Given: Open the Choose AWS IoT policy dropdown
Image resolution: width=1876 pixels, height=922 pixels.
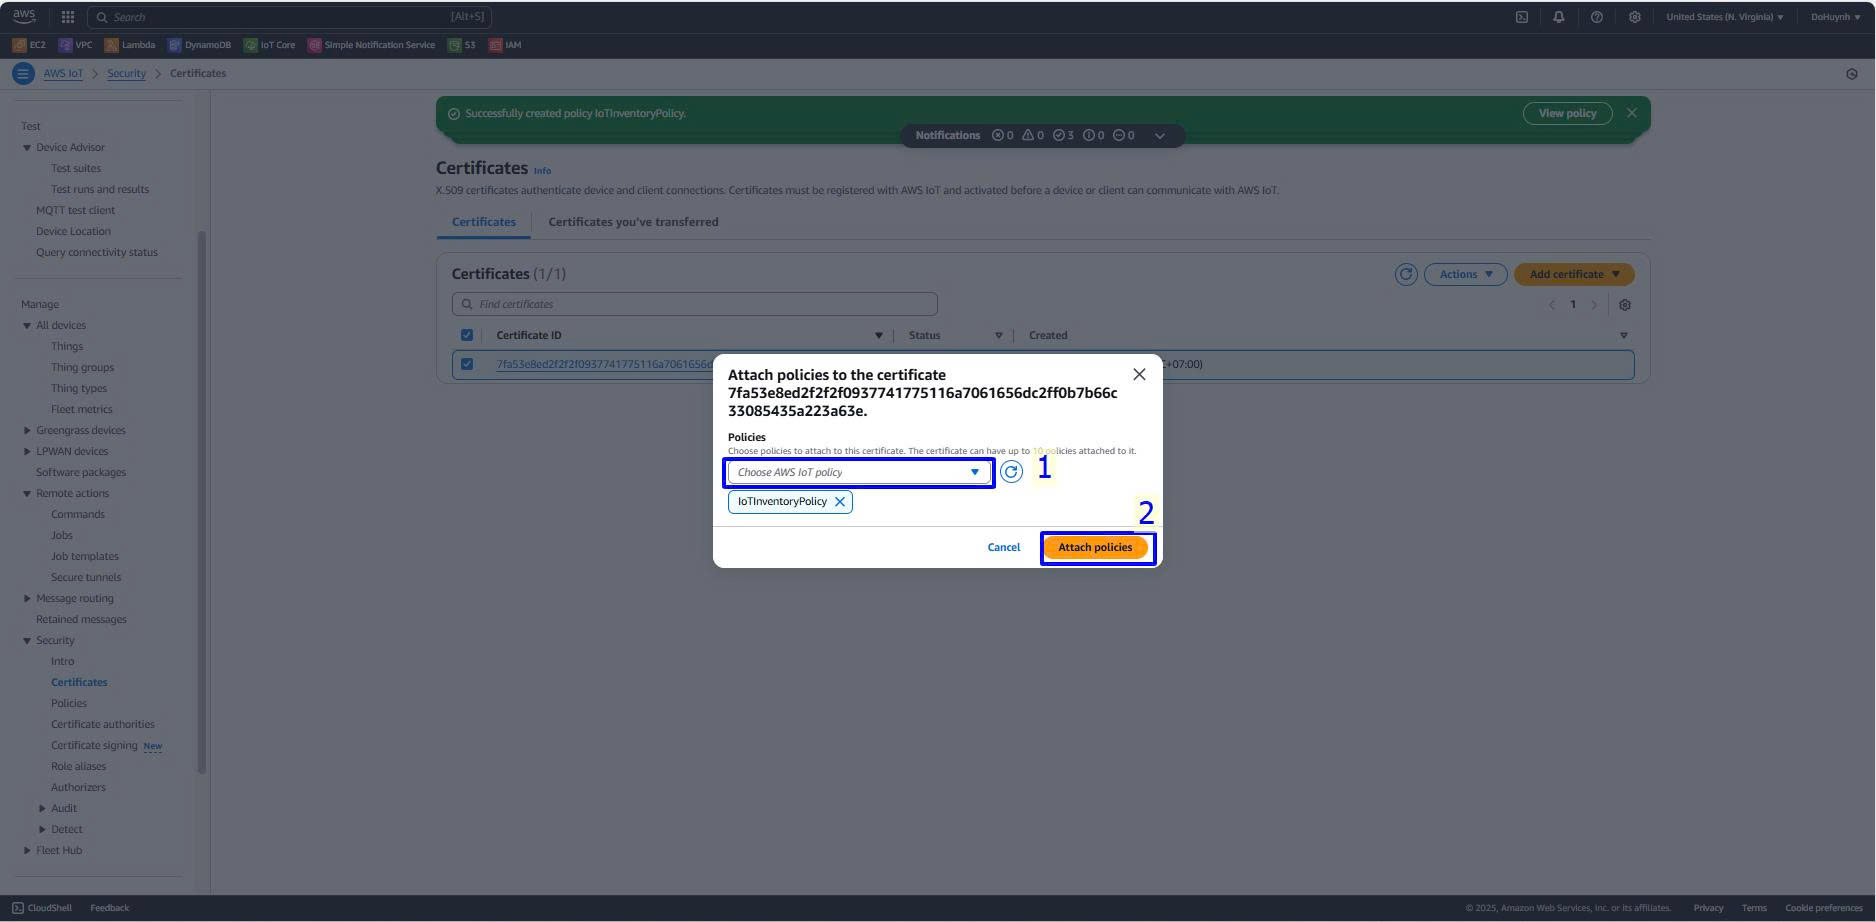Looking at the screenshot, I should (858, 472).
